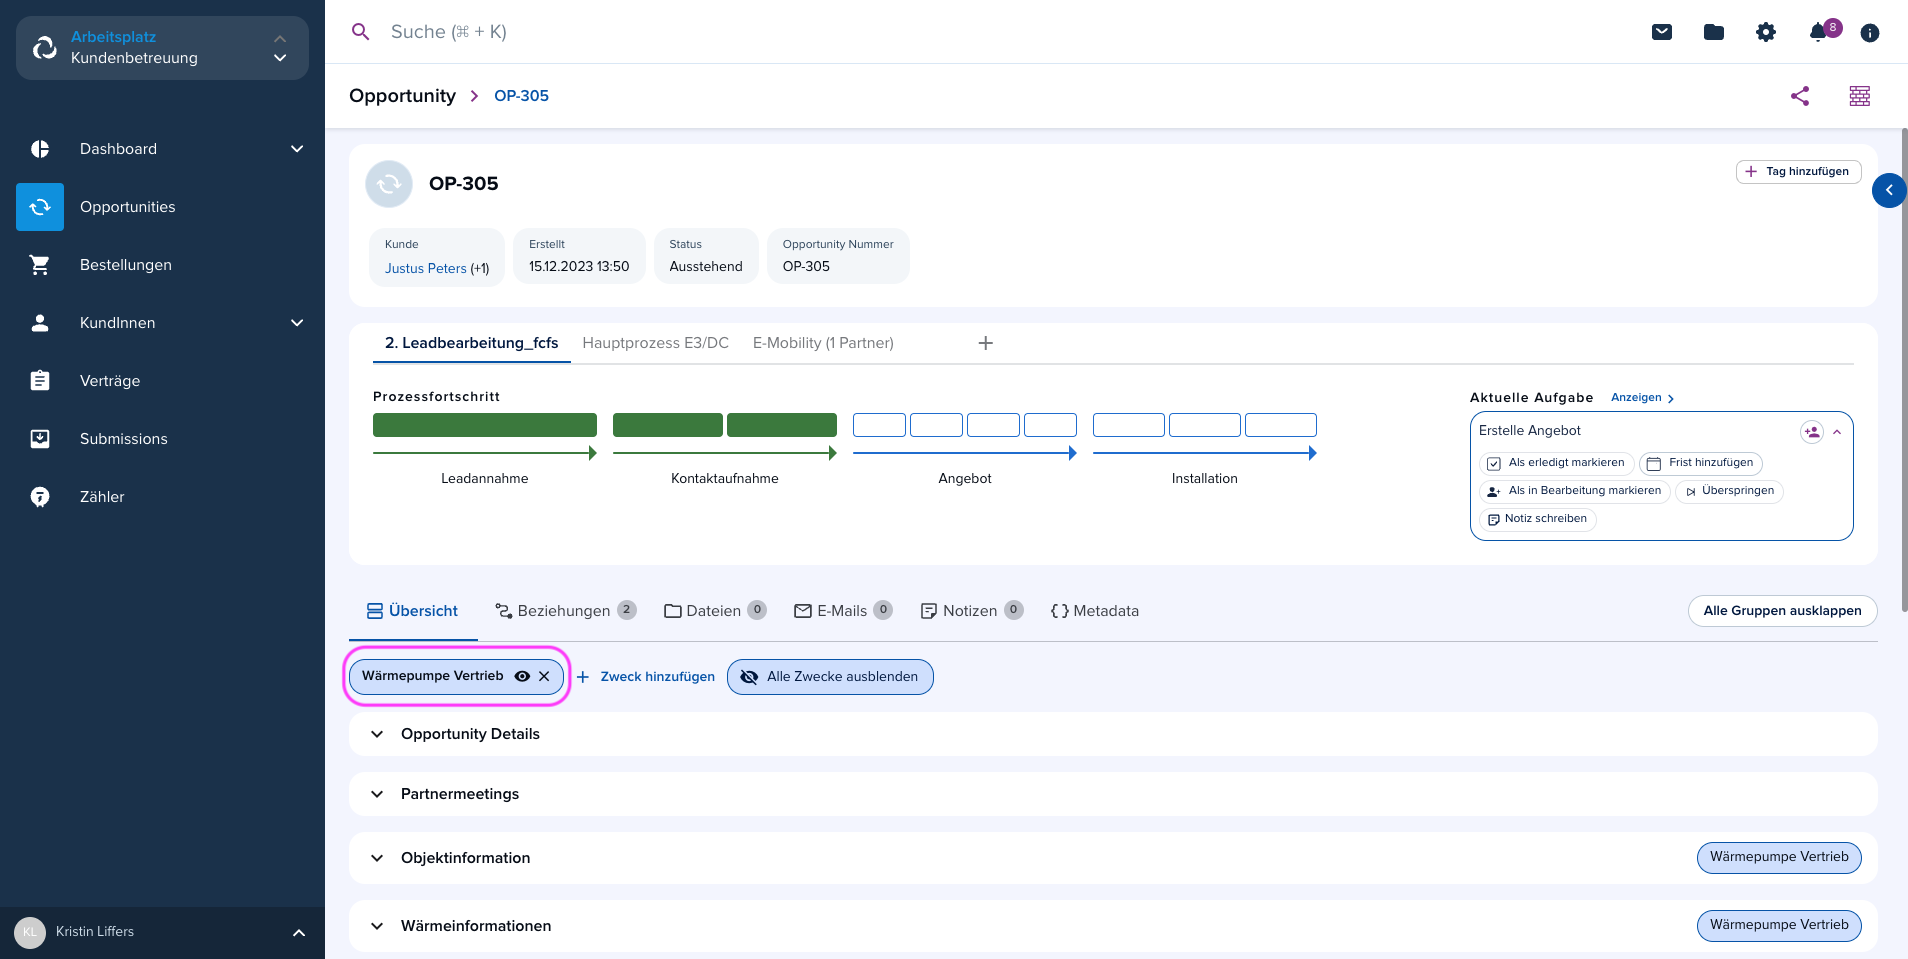
Task: Click the Opportunities sync icon in sidebar
Action: (40, 207)
